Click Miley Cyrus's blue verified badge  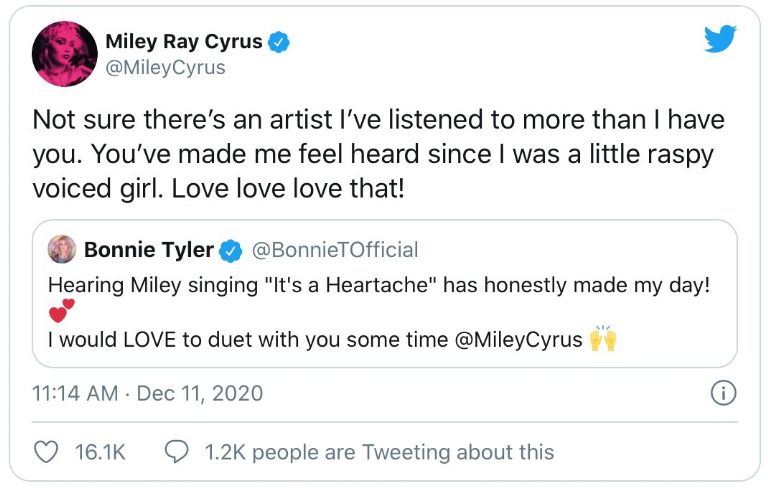pos(281,42)
